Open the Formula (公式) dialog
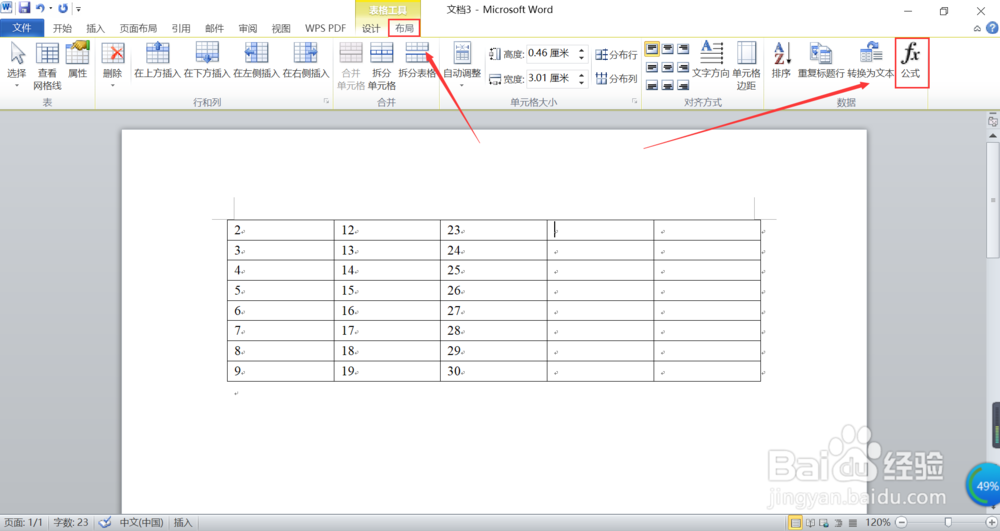1000x531 pixels. point(911,60)
